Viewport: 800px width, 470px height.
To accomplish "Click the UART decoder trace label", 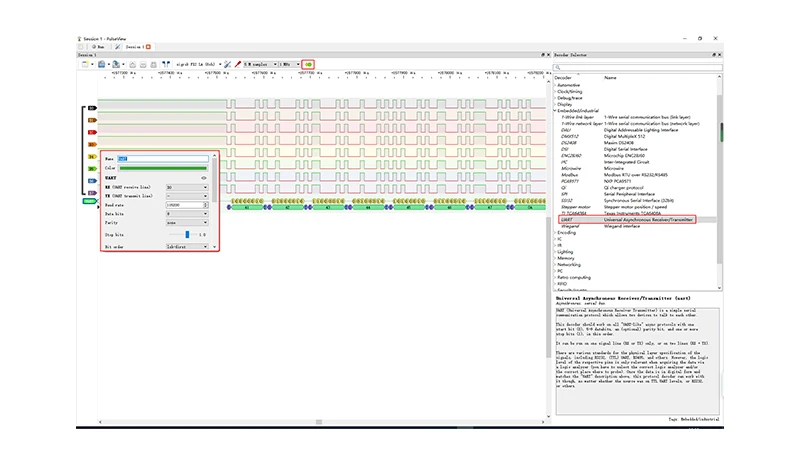I will (x=89, y=202).
